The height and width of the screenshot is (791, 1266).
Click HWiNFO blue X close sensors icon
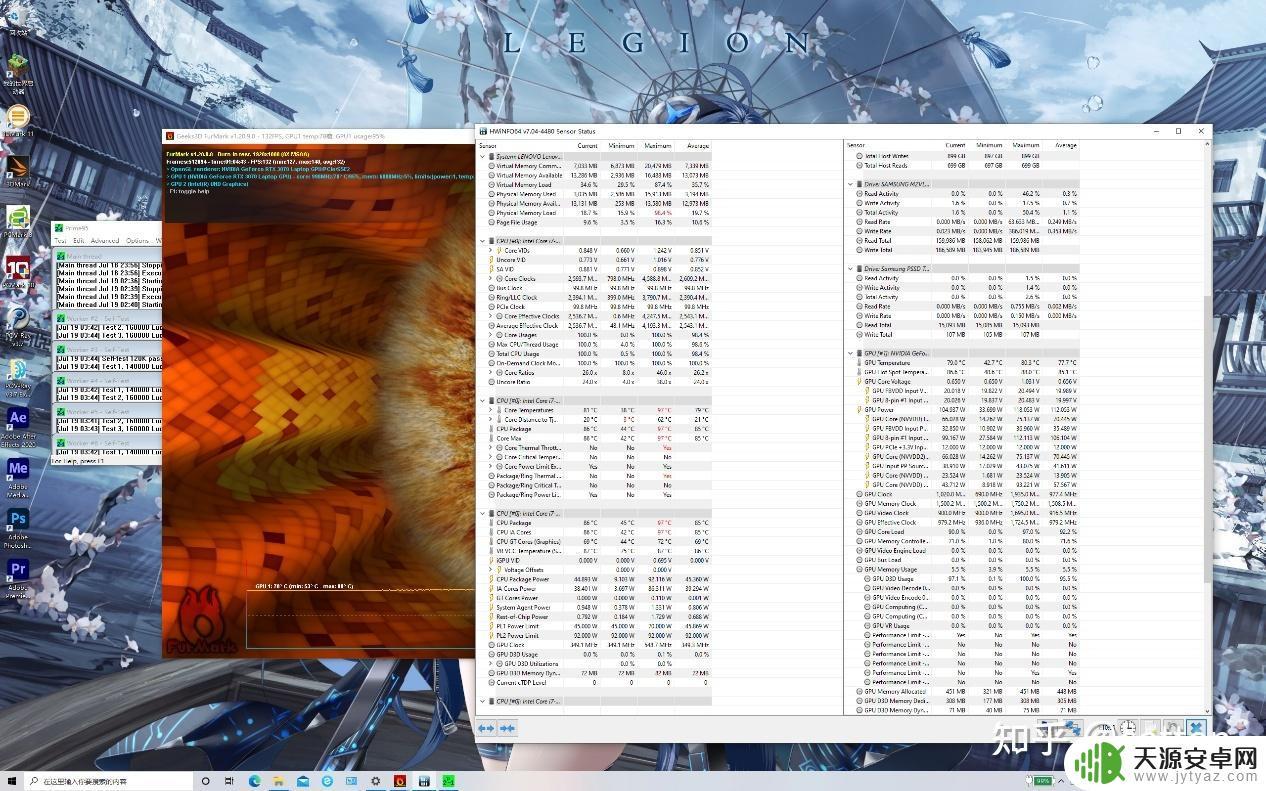[x=1197, y=728]
